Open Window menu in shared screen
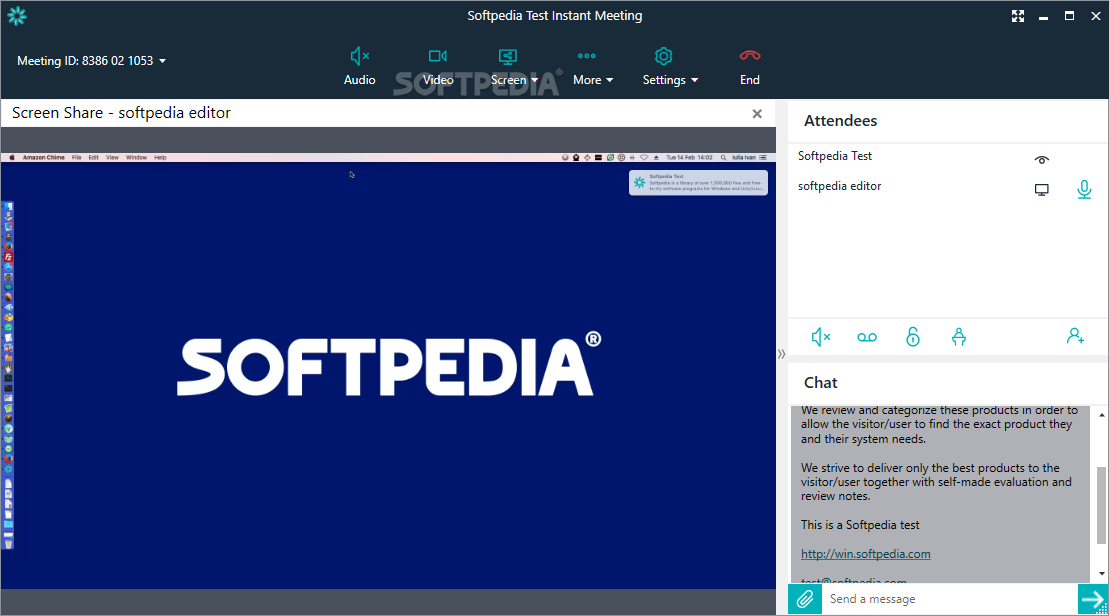Viewport: 1109px width, 616px height. pyautogui.click(x=137, y=158)
